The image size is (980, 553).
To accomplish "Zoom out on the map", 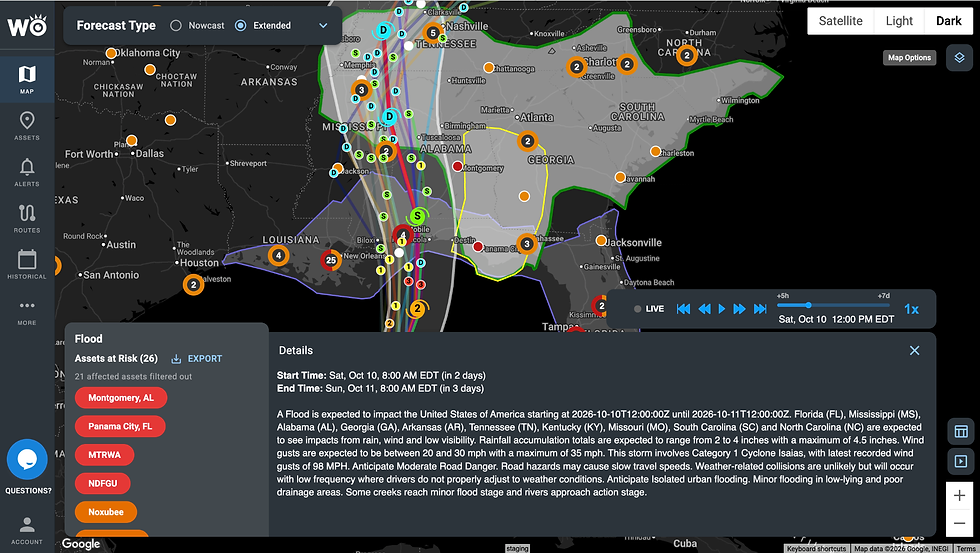I will (959, 523).
